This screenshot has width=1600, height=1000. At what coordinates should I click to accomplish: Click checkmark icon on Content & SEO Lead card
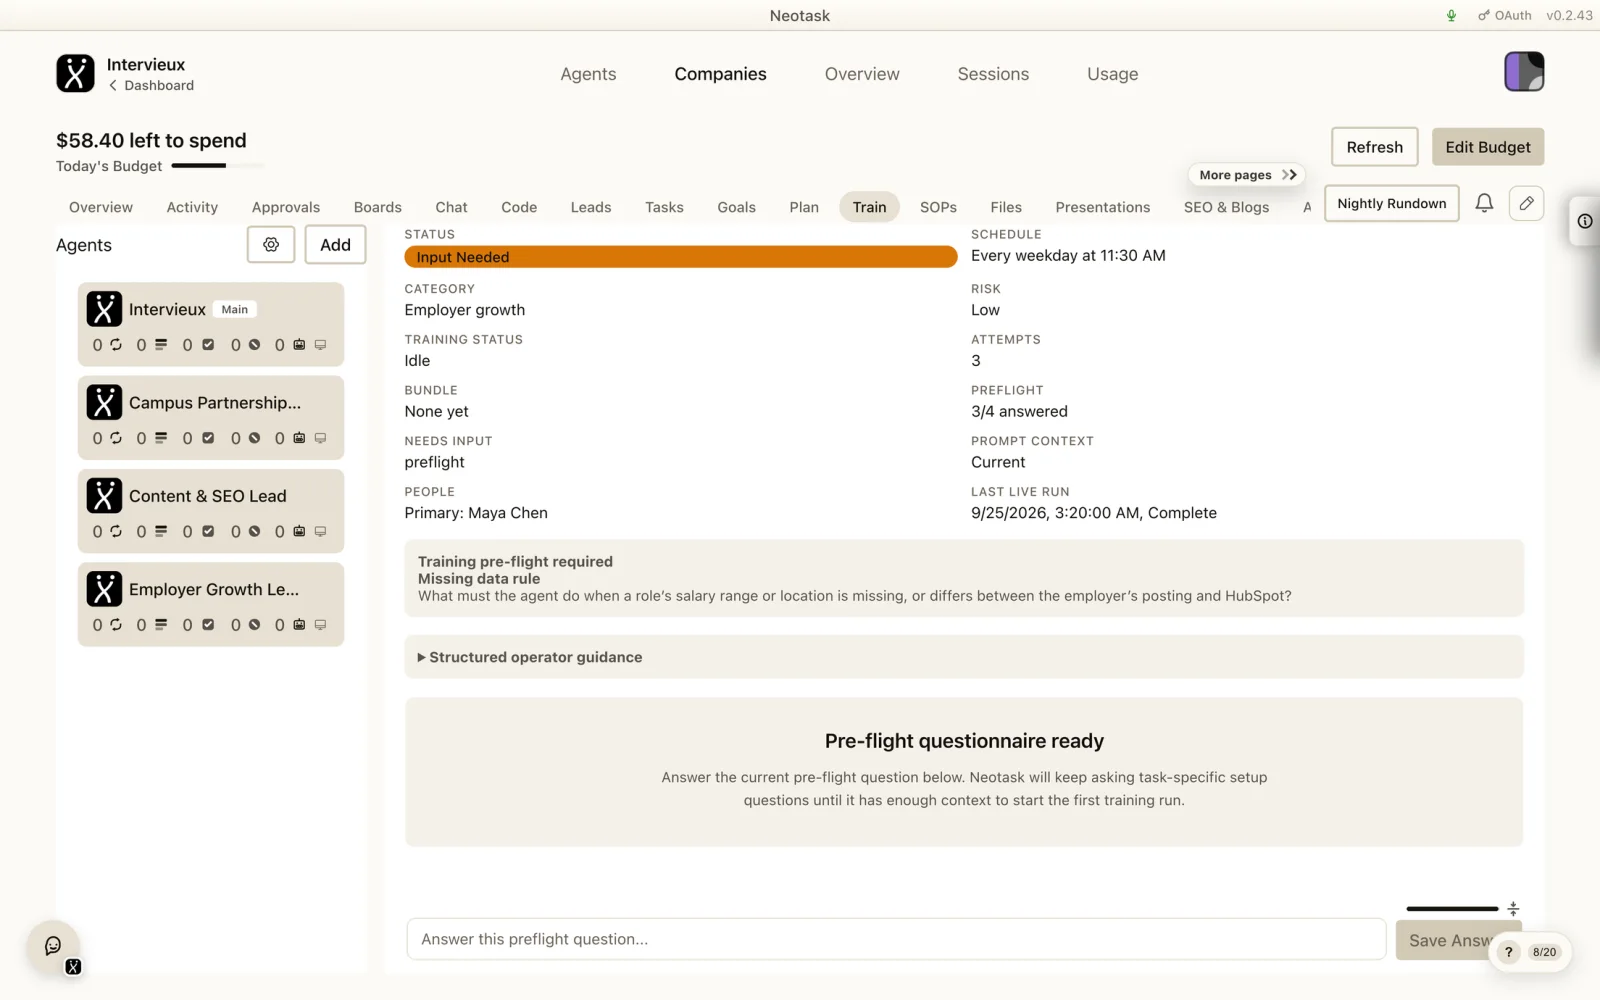(x=208, y=531)
